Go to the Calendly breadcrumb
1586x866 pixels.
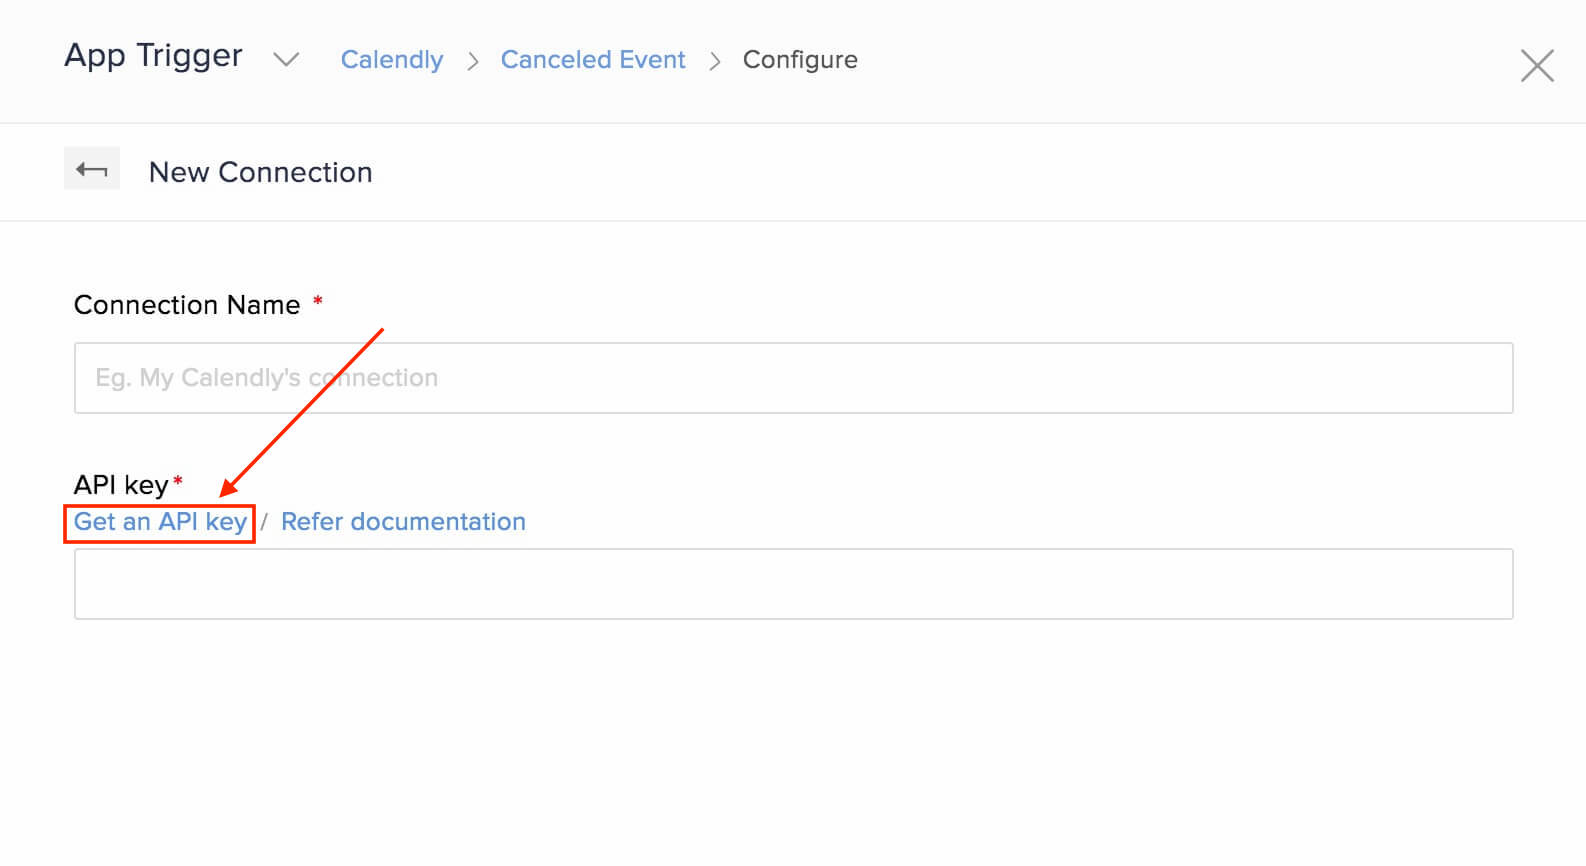click(x=392, y=60)
